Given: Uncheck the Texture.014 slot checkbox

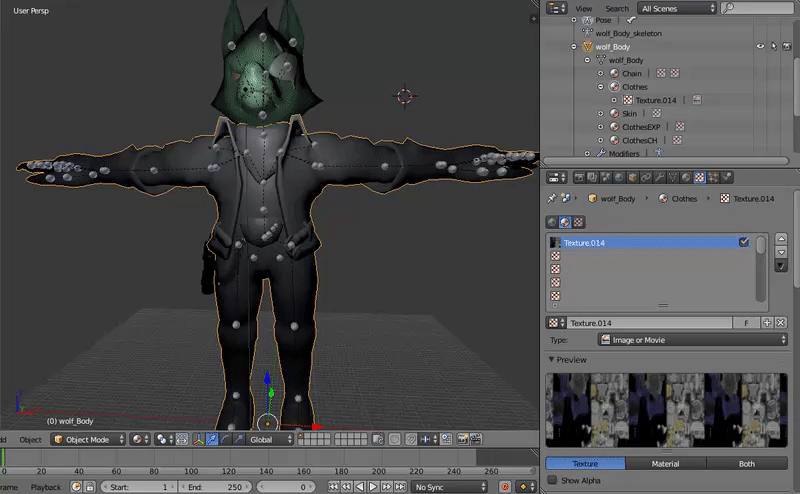Looking at the screenshot, I should pyautogui.click(x=744, y=242).
